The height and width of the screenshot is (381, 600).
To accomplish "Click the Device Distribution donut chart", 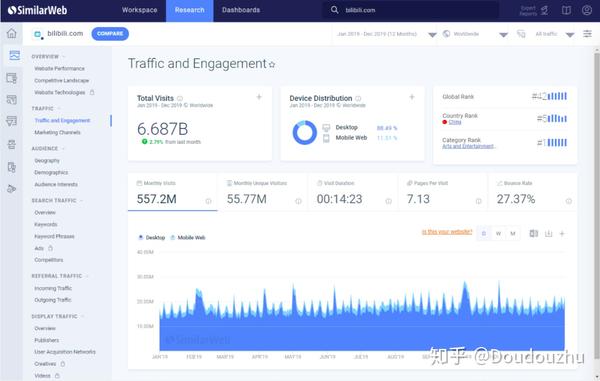I will tap(305, 133).
